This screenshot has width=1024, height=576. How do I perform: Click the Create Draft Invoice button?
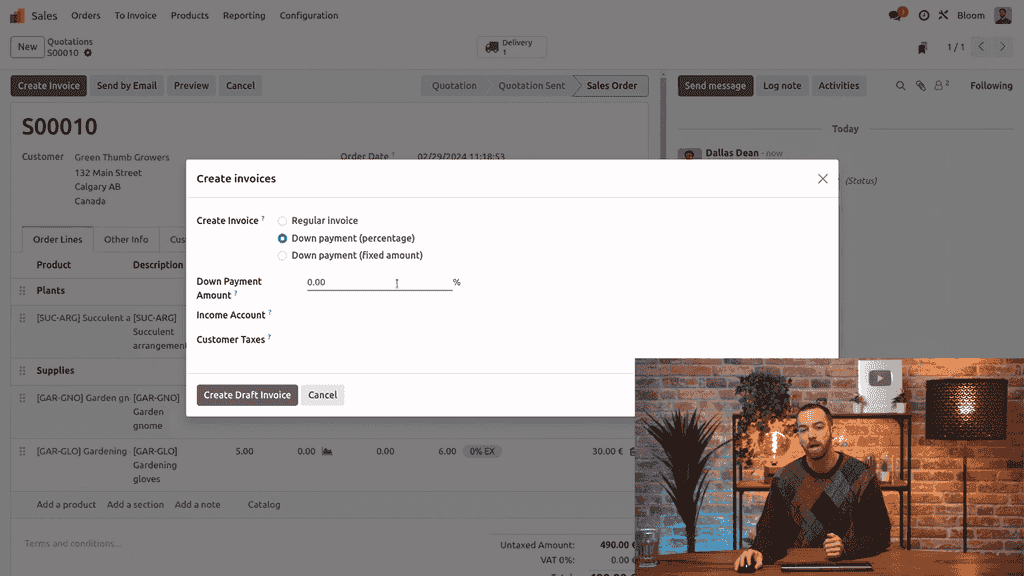click(x=247, y=395)
